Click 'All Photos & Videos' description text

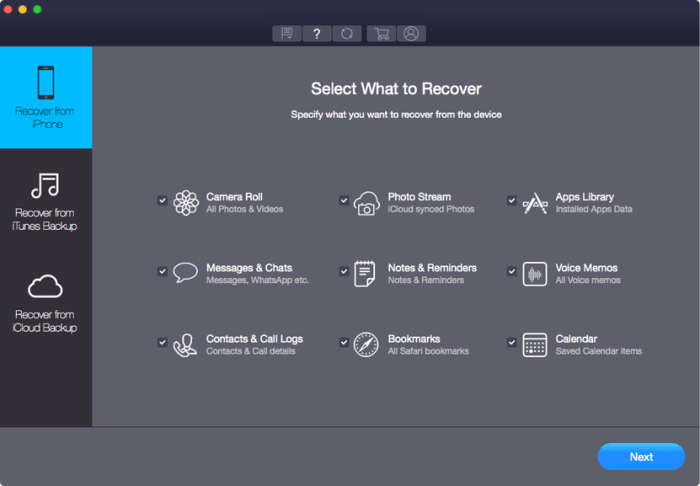coord(245,209)
